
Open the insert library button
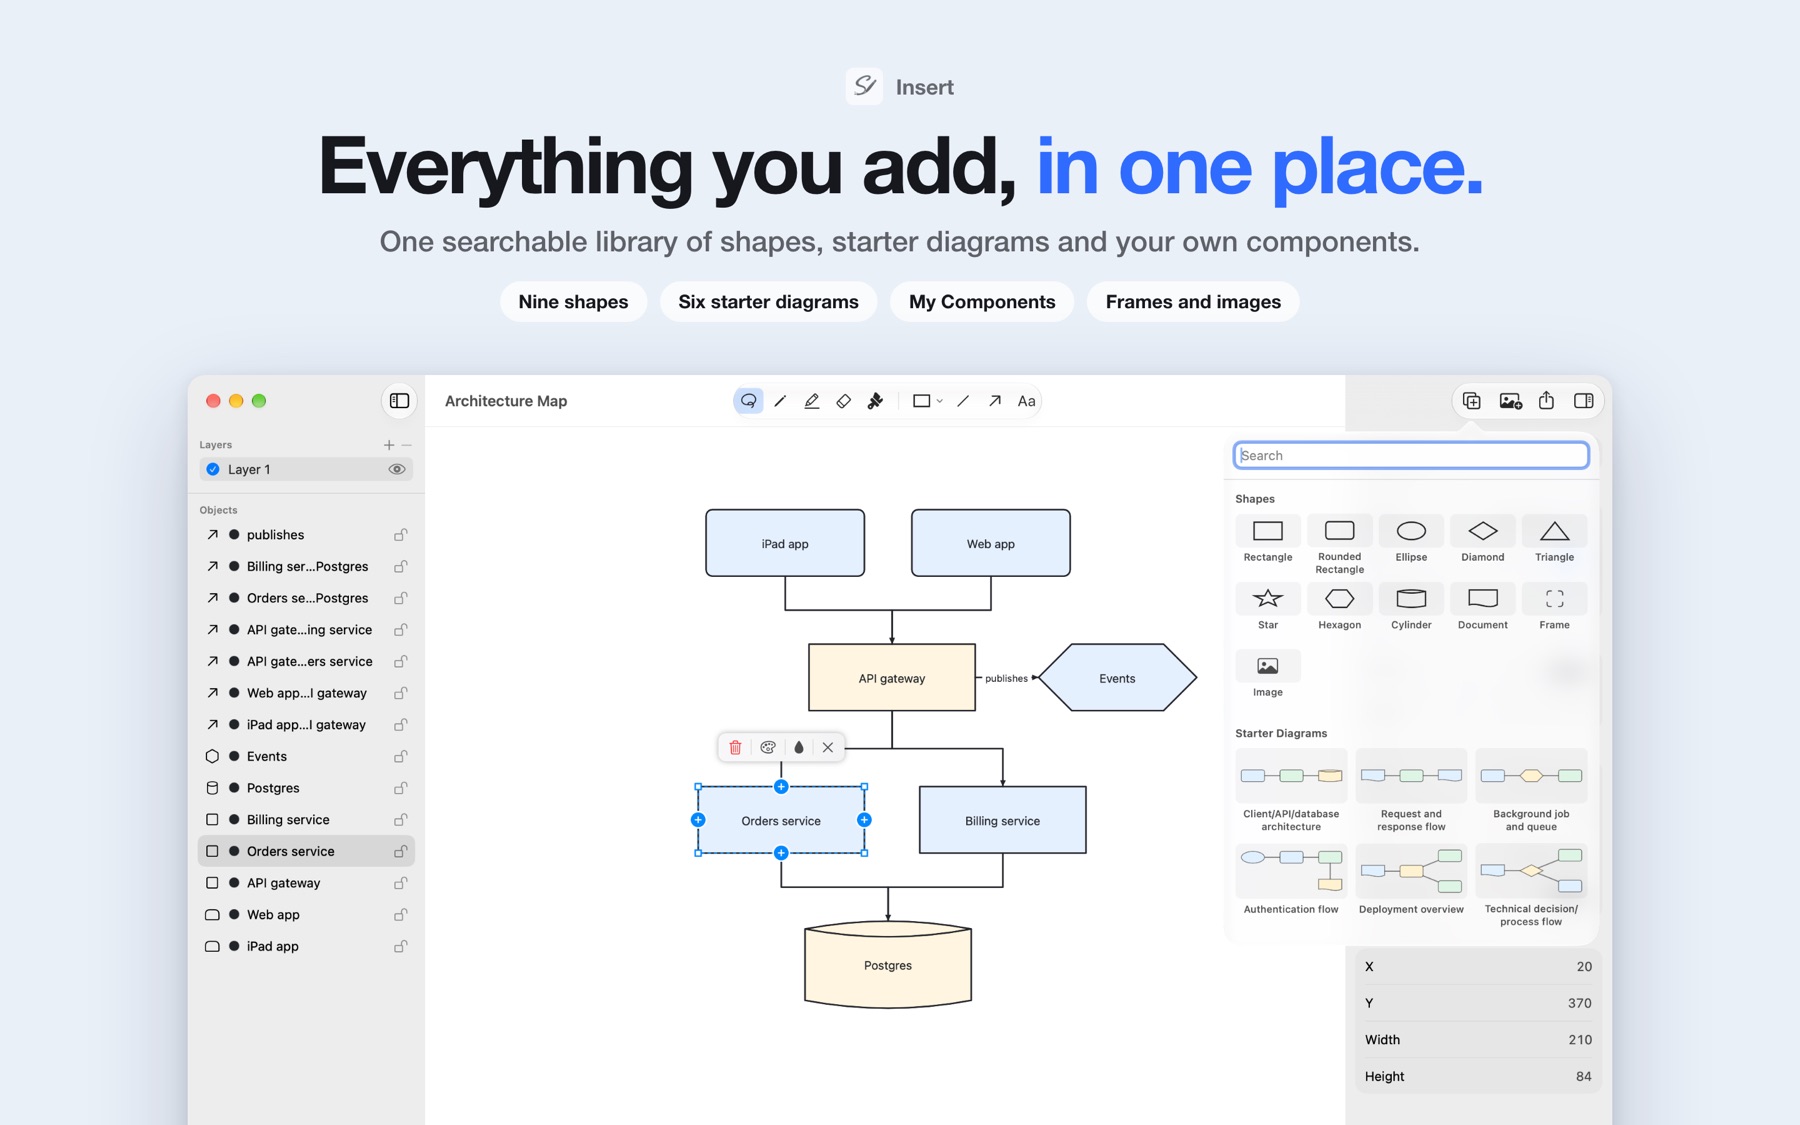1472,401
